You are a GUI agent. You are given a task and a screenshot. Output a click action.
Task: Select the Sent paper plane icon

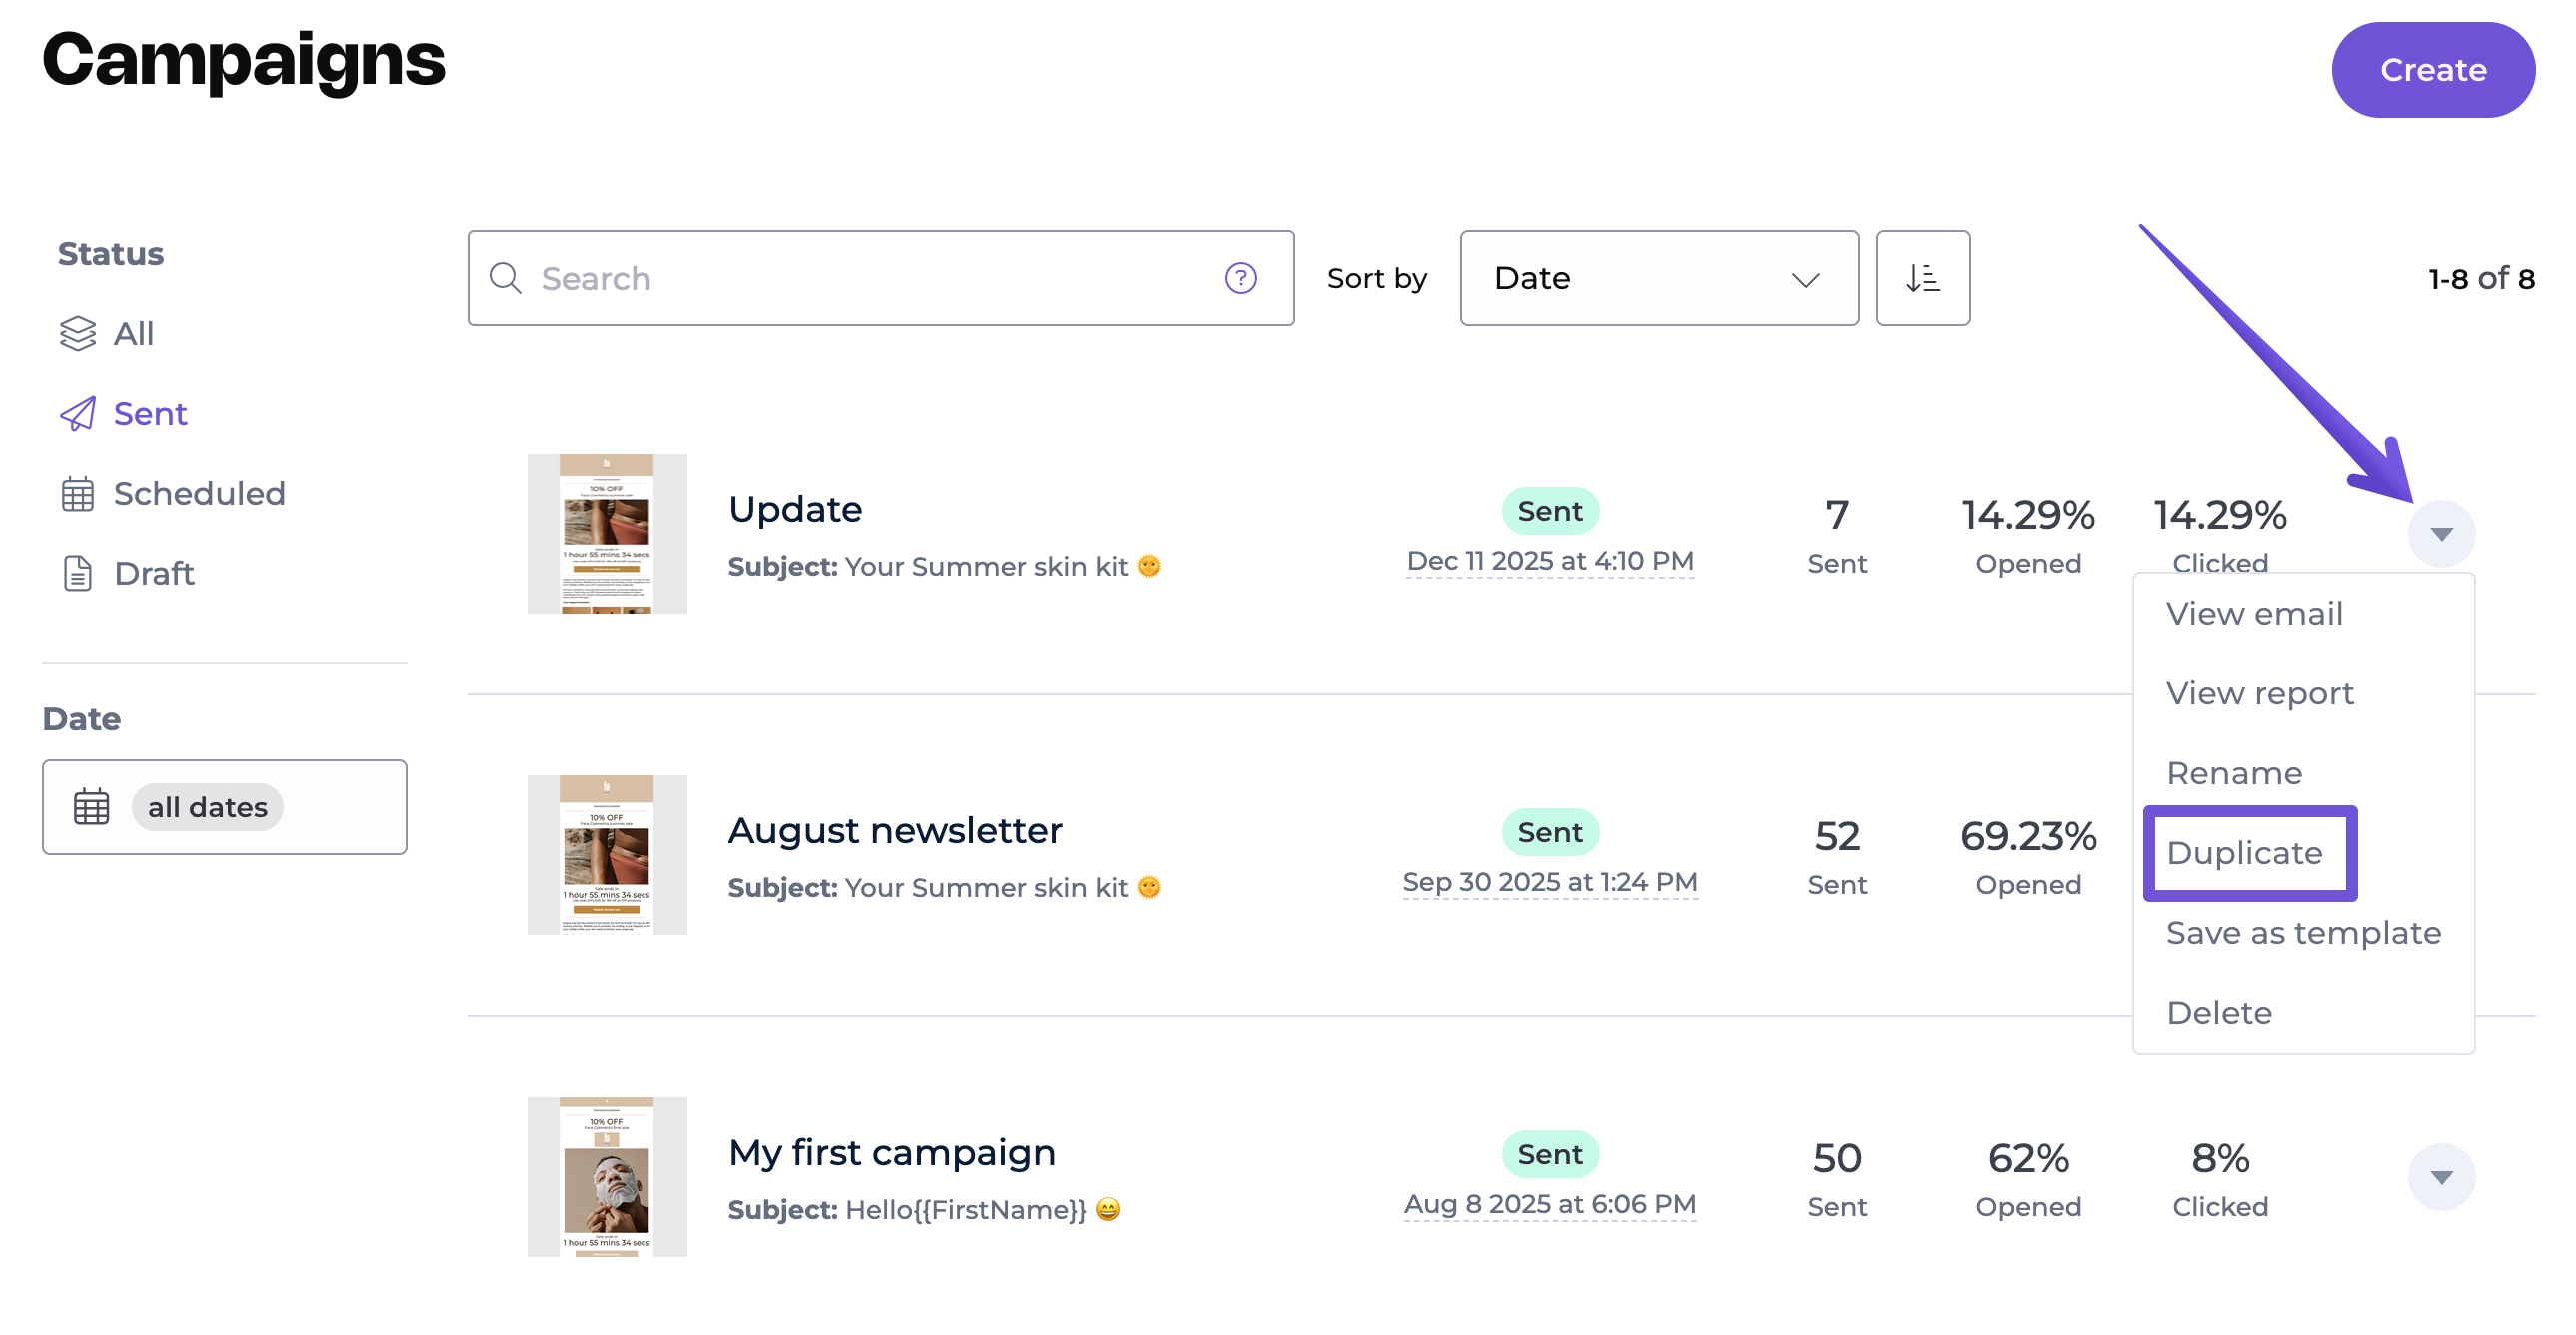(78, 413)
